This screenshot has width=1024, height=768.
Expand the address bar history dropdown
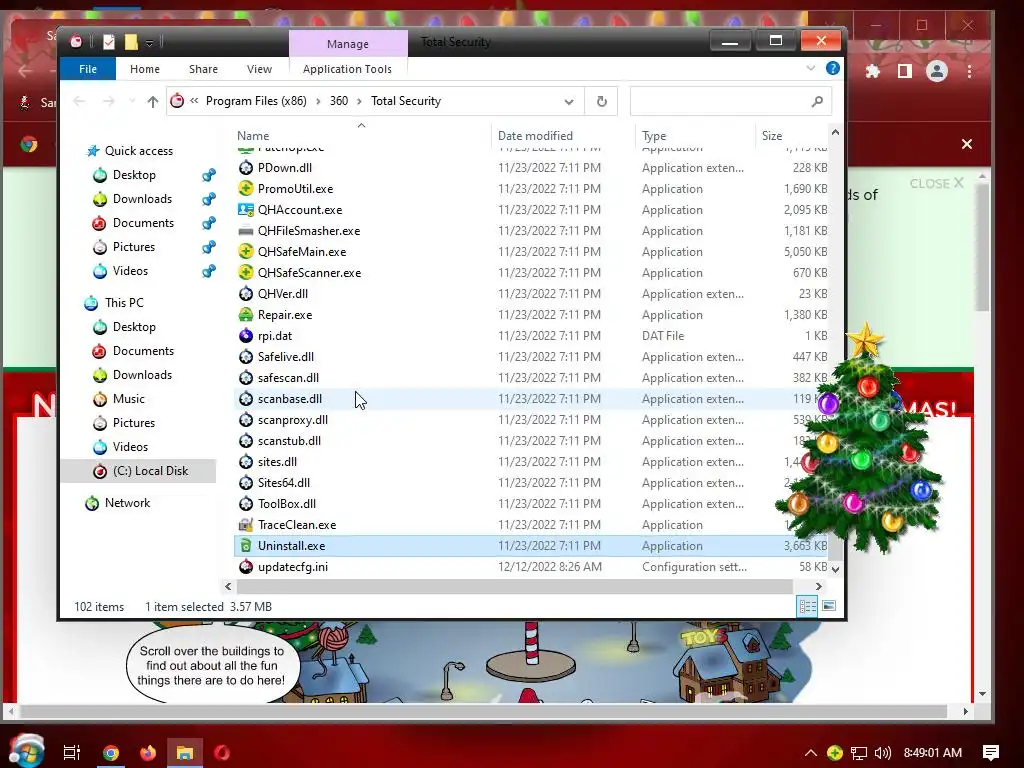[569, 101]
